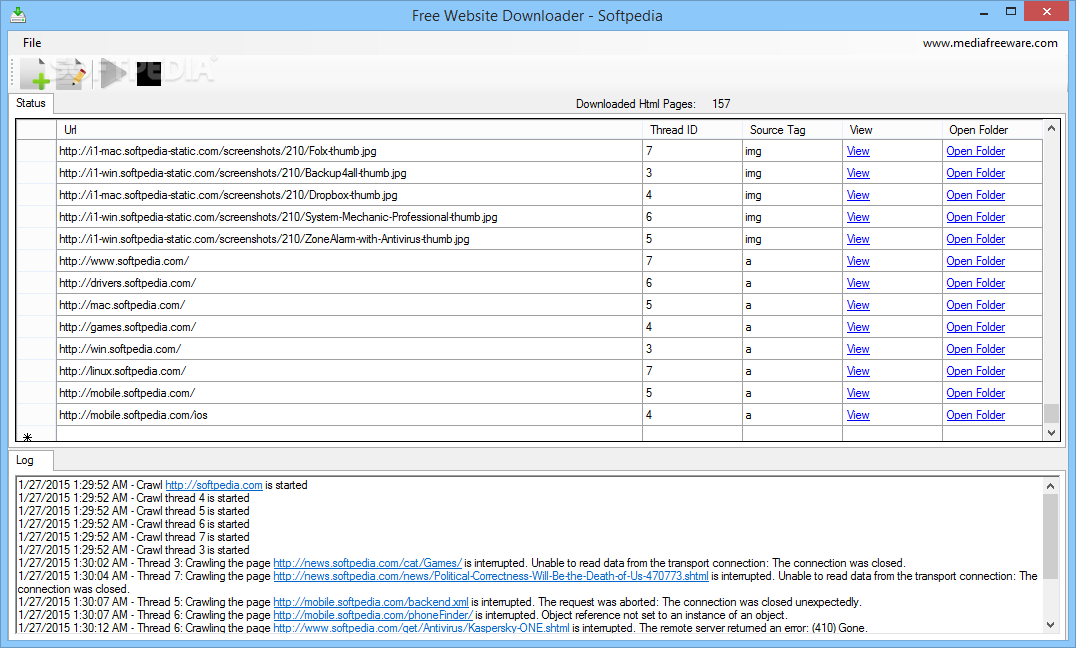
Task: Open Folder for ZoneAlarm-with-Antivirus row
Action: pyautogui.click(x=975, y=239)
